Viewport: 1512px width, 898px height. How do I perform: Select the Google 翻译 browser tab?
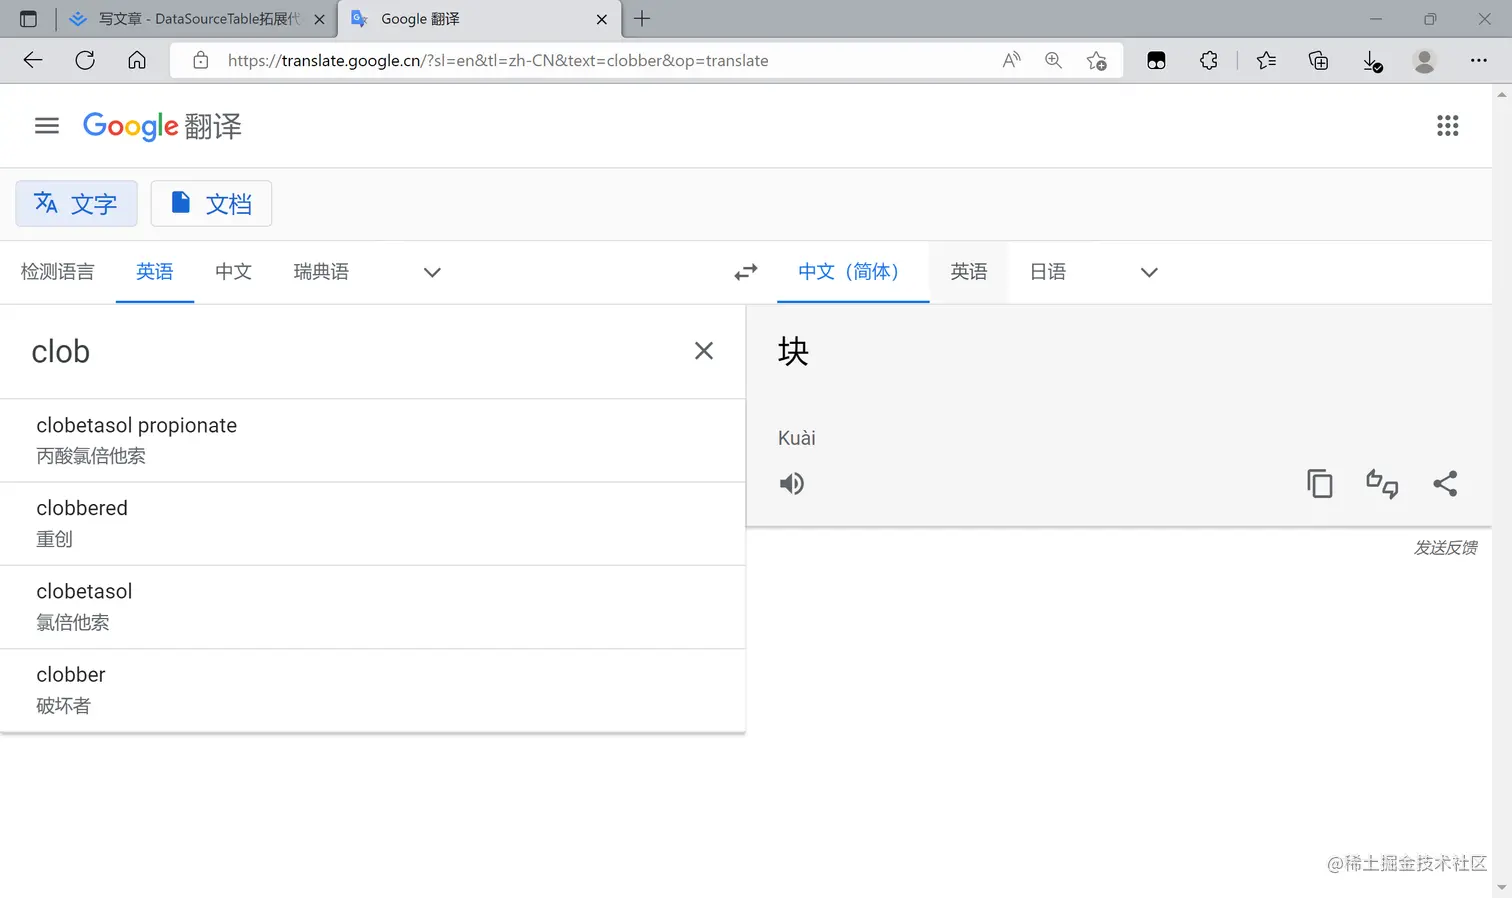tap(480, 19)
